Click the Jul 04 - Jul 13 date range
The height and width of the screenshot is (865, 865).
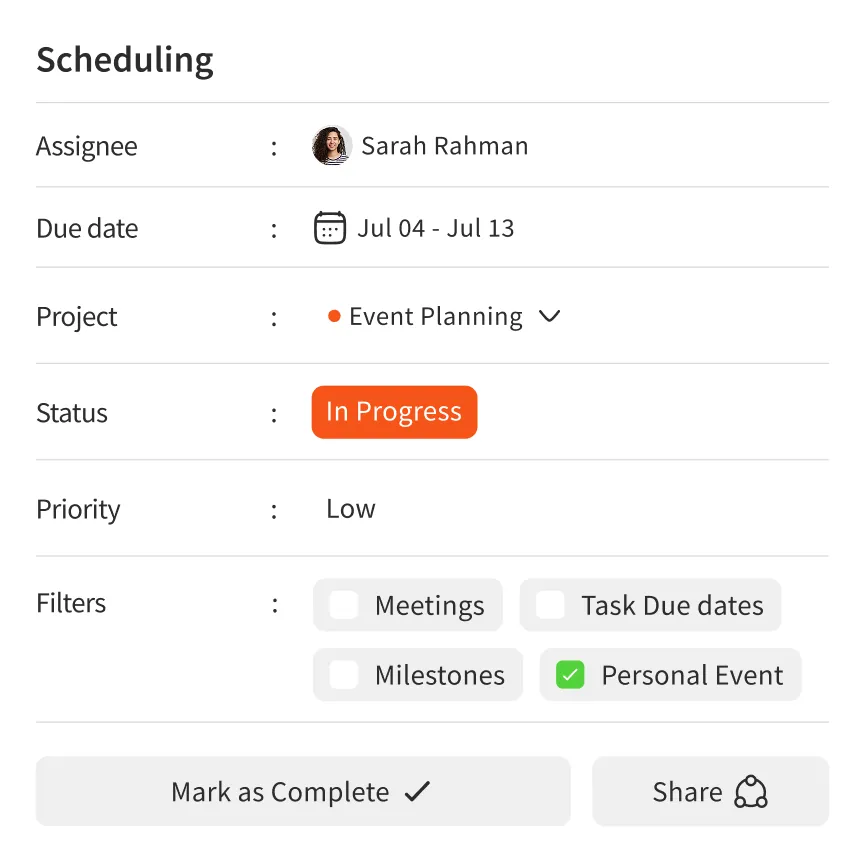(x=436, y=227)
